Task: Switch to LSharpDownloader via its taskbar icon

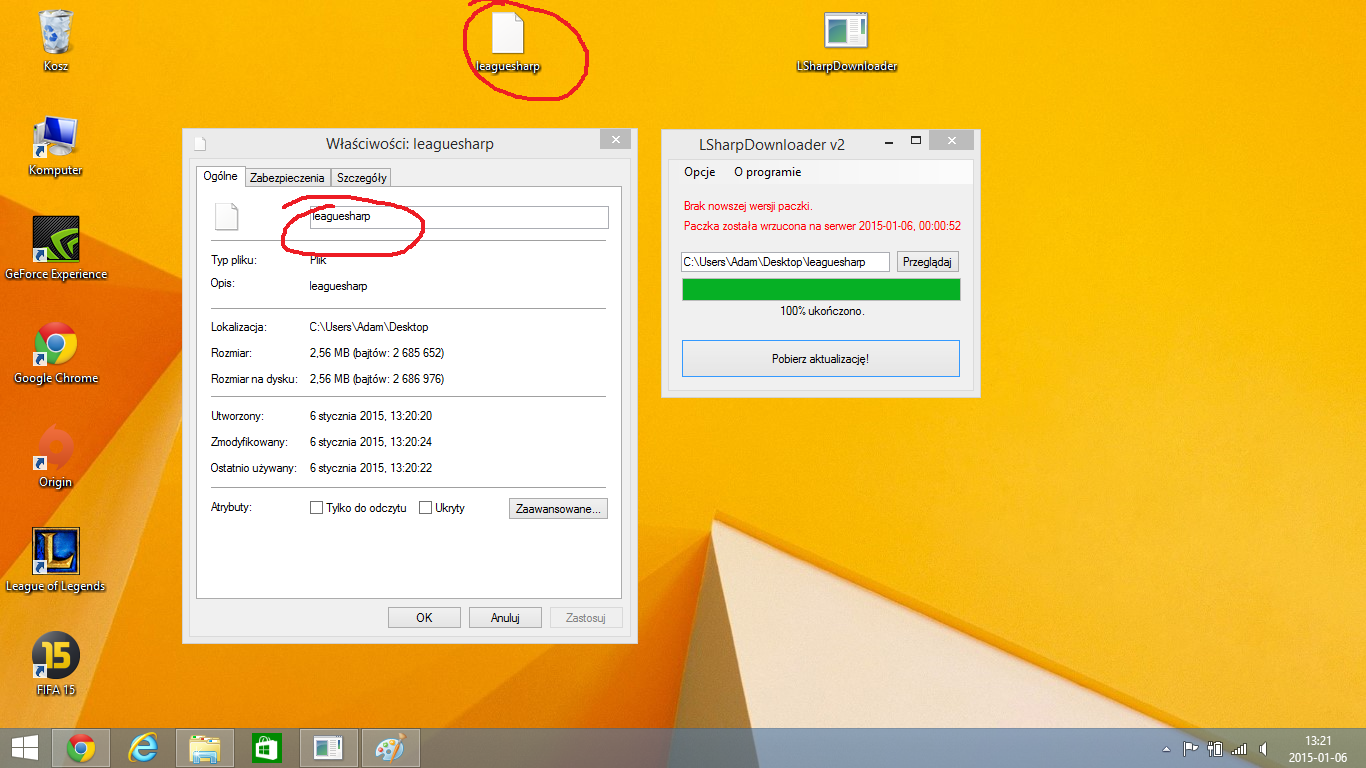Action: click(x=329, y=748)
